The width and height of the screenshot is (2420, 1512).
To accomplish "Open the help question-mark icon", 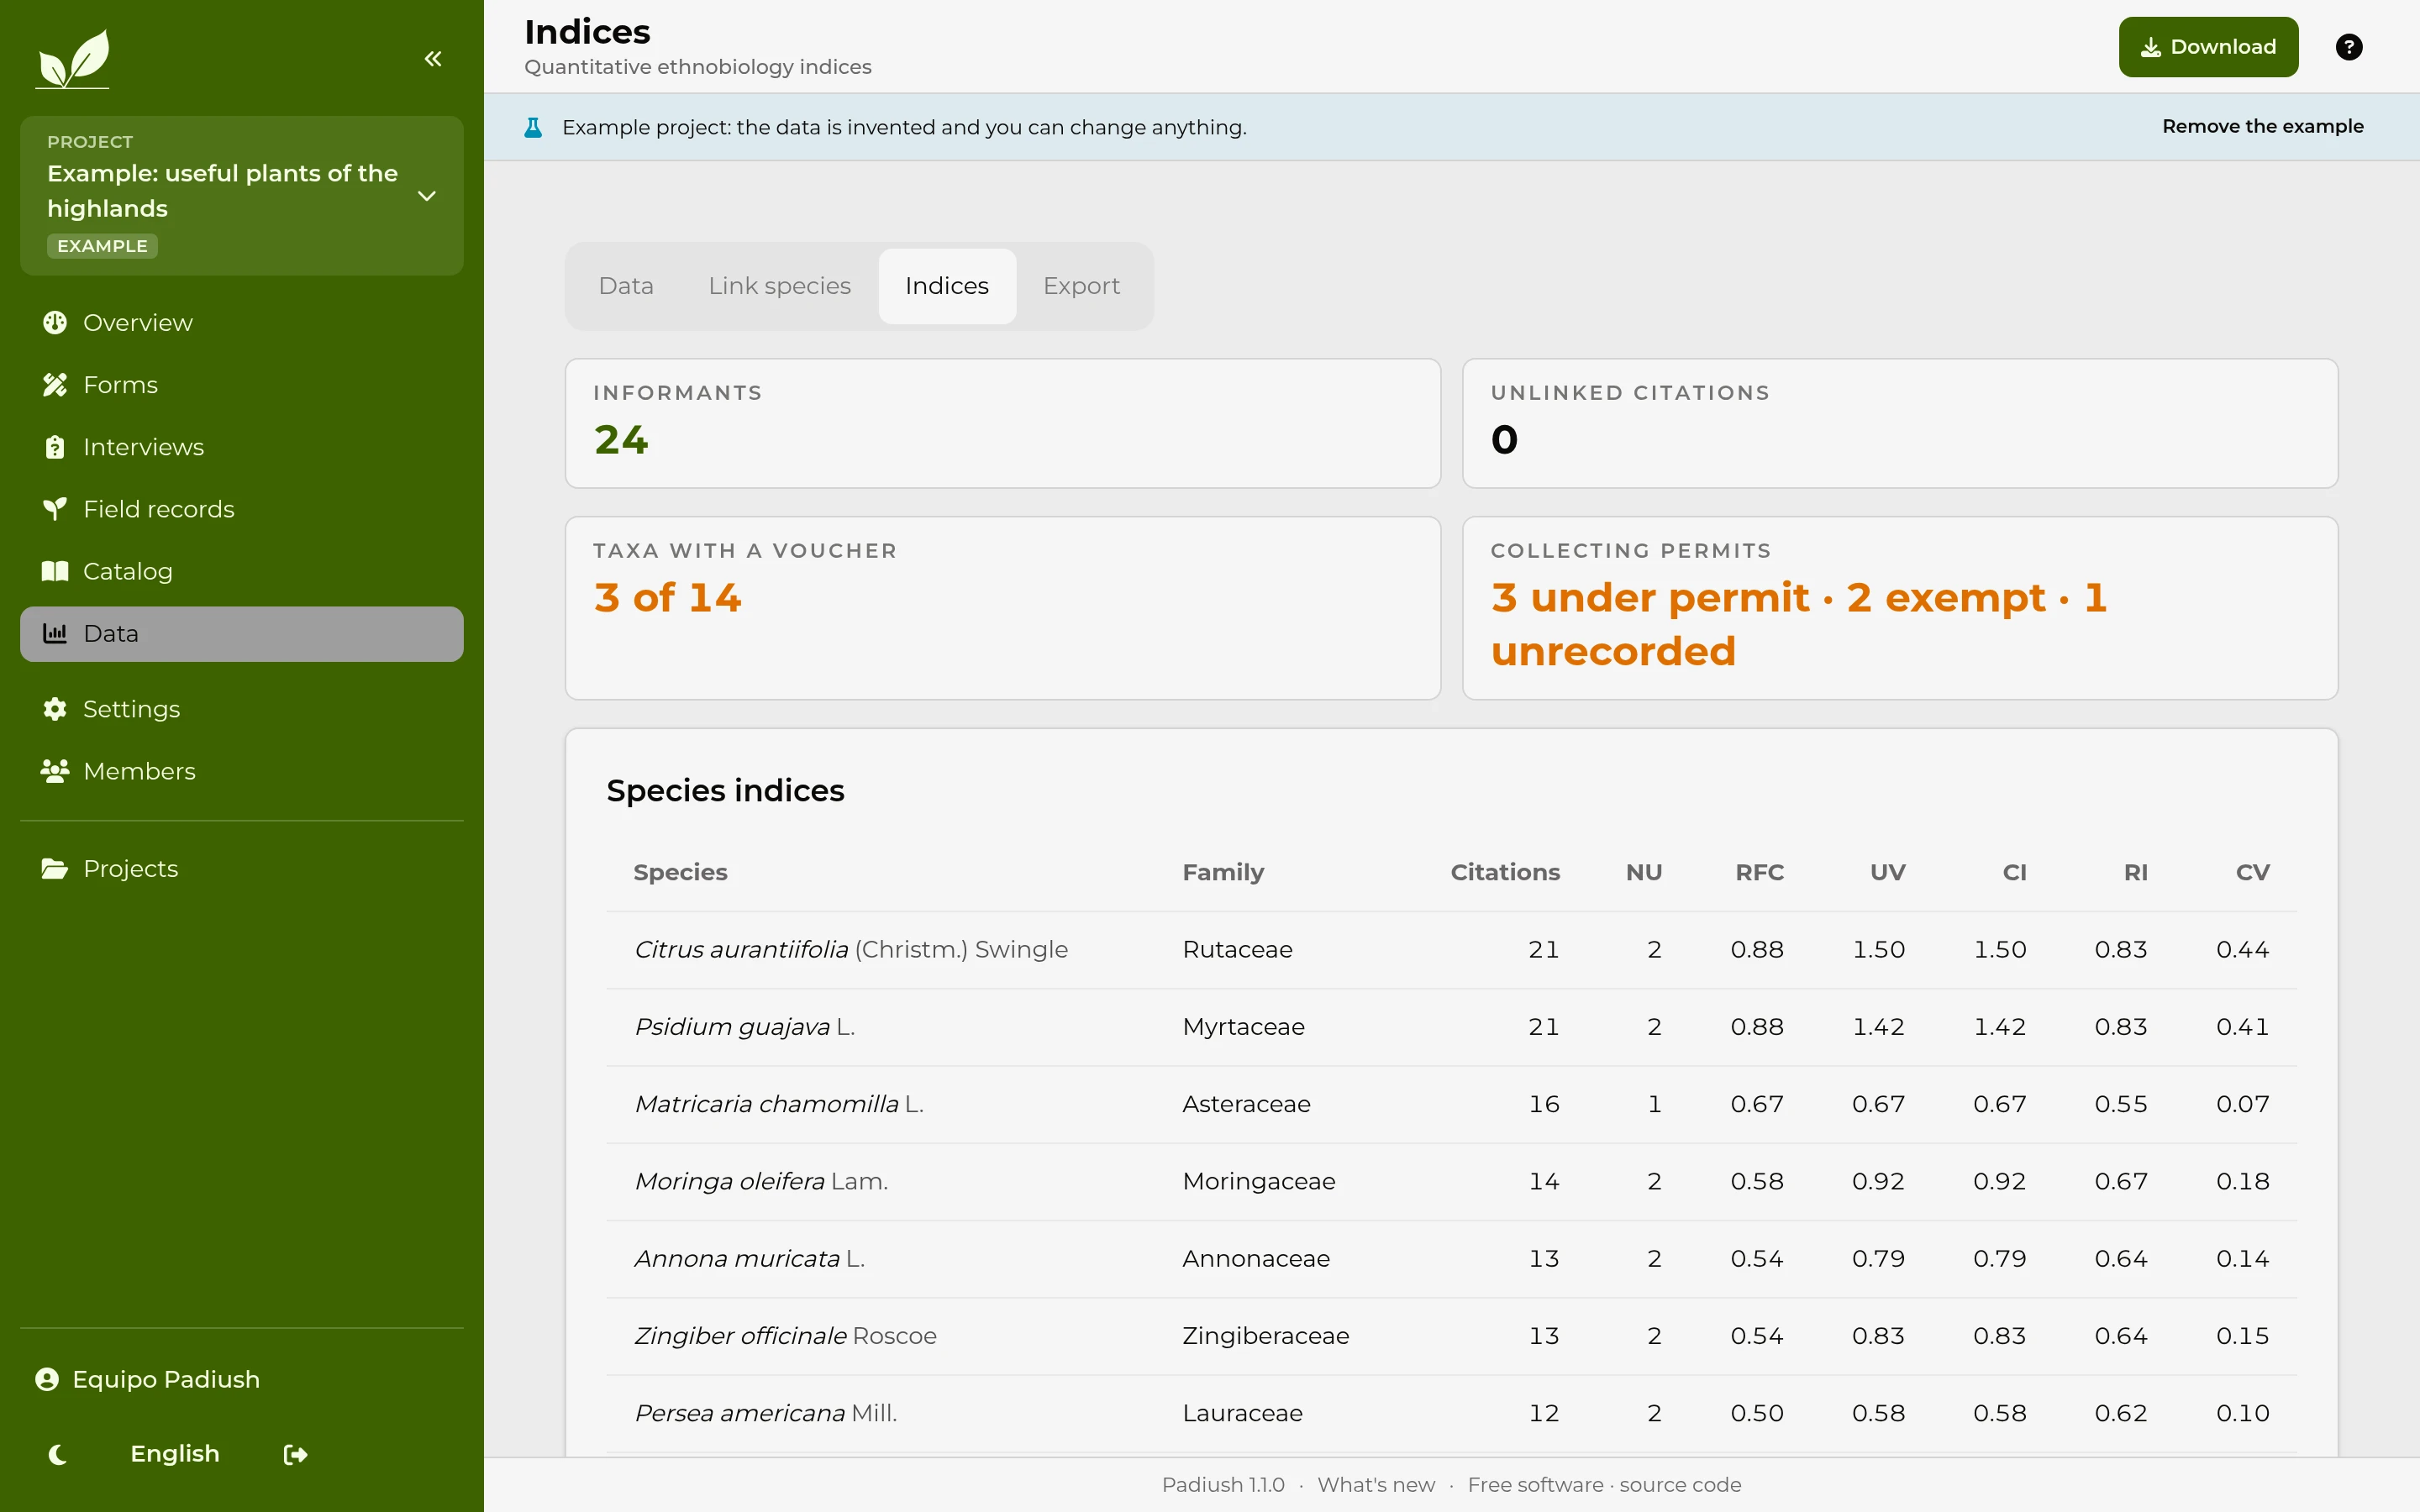I will tap(2348, 47).
